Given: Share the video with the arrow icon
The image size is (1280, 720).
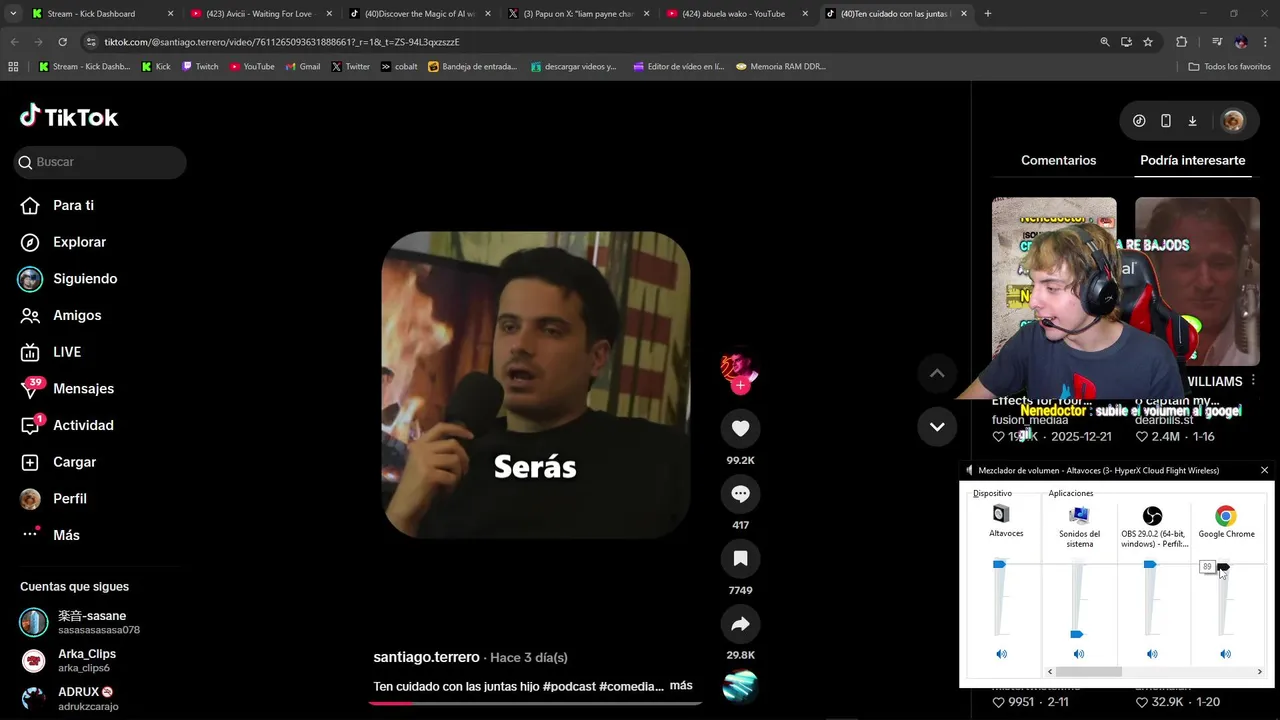Looking at the screenshot, I should click(740, 624).
